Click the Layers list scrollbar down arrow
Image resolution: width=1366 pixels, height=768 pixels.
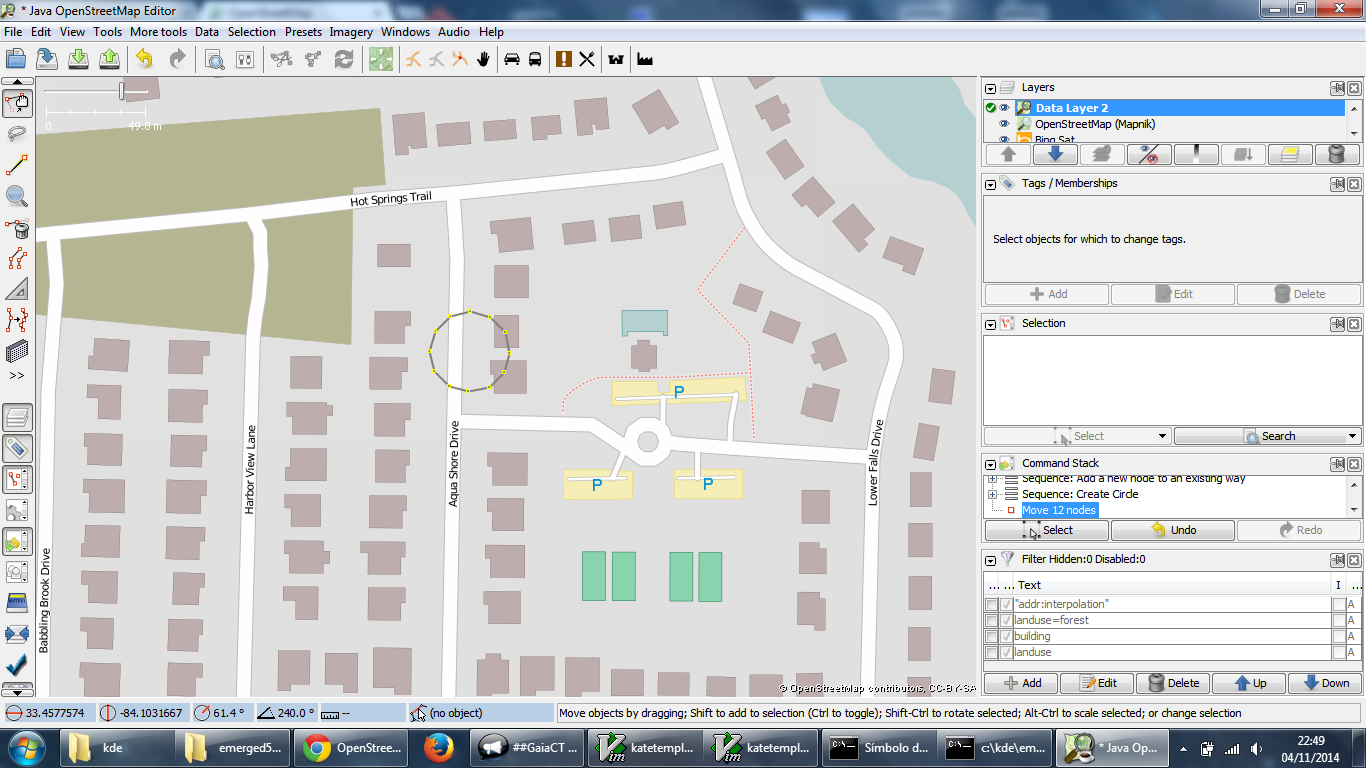click(x=1353, y=135)
